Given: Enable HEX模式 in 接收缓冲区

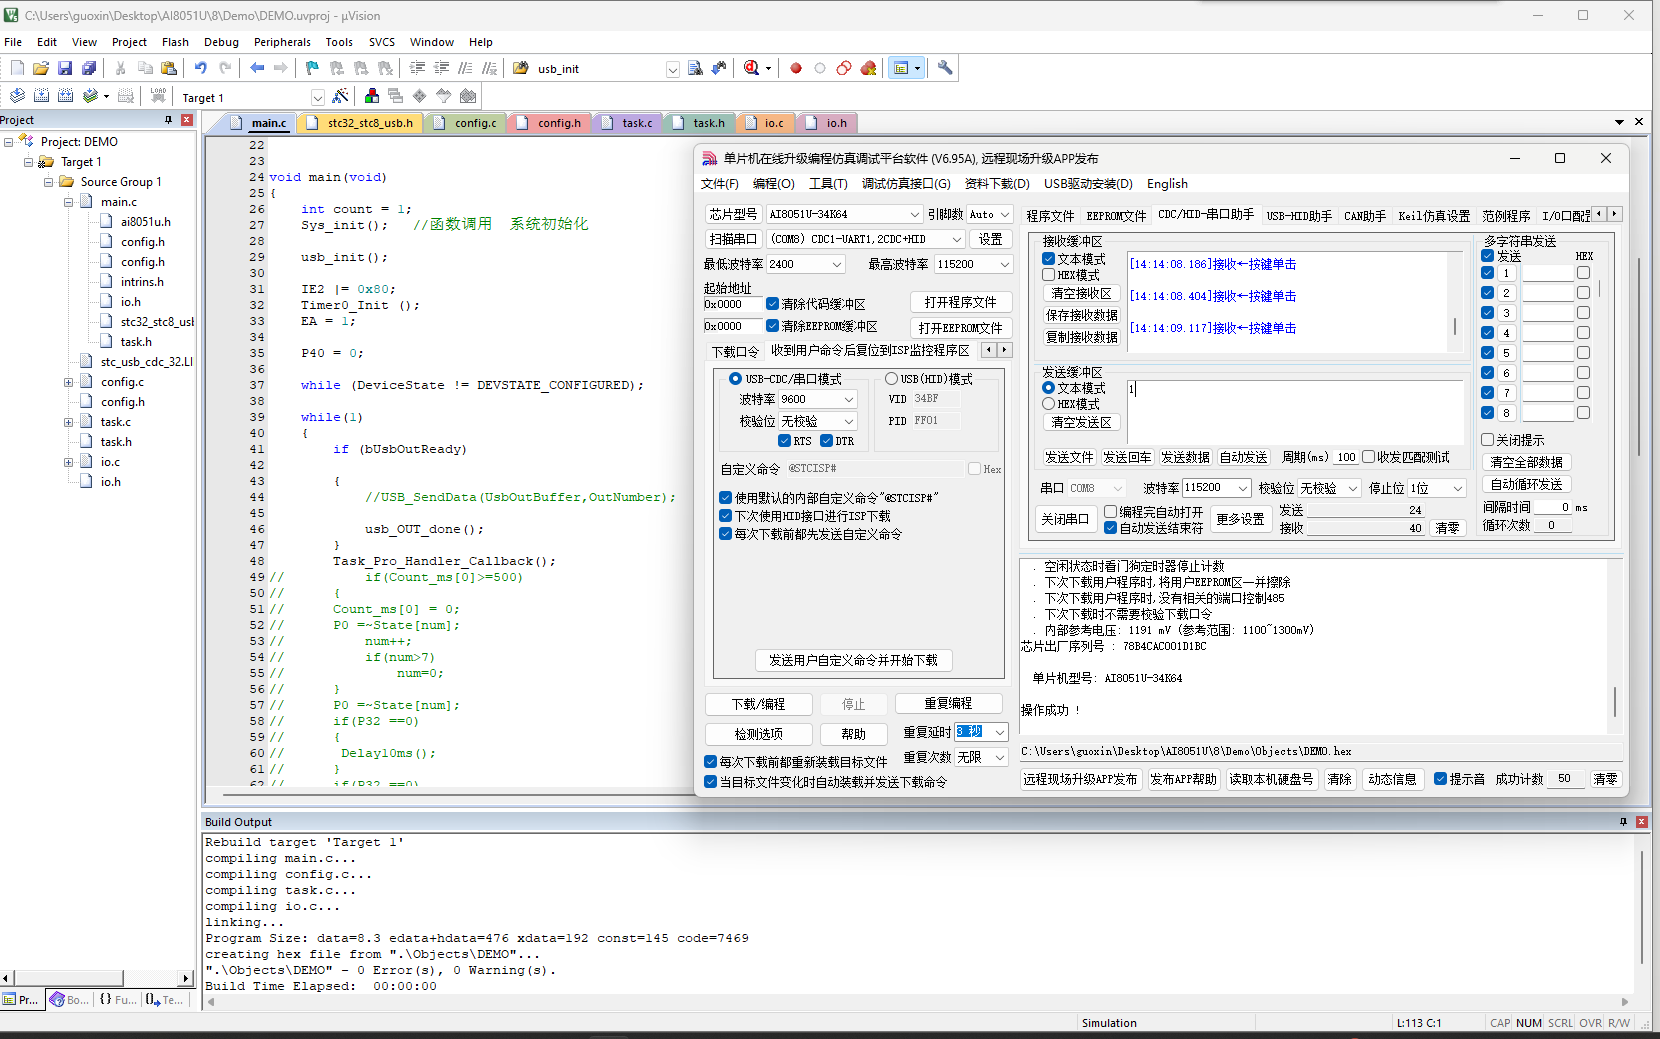Looking at the screenshot, I should [1049, 275].
